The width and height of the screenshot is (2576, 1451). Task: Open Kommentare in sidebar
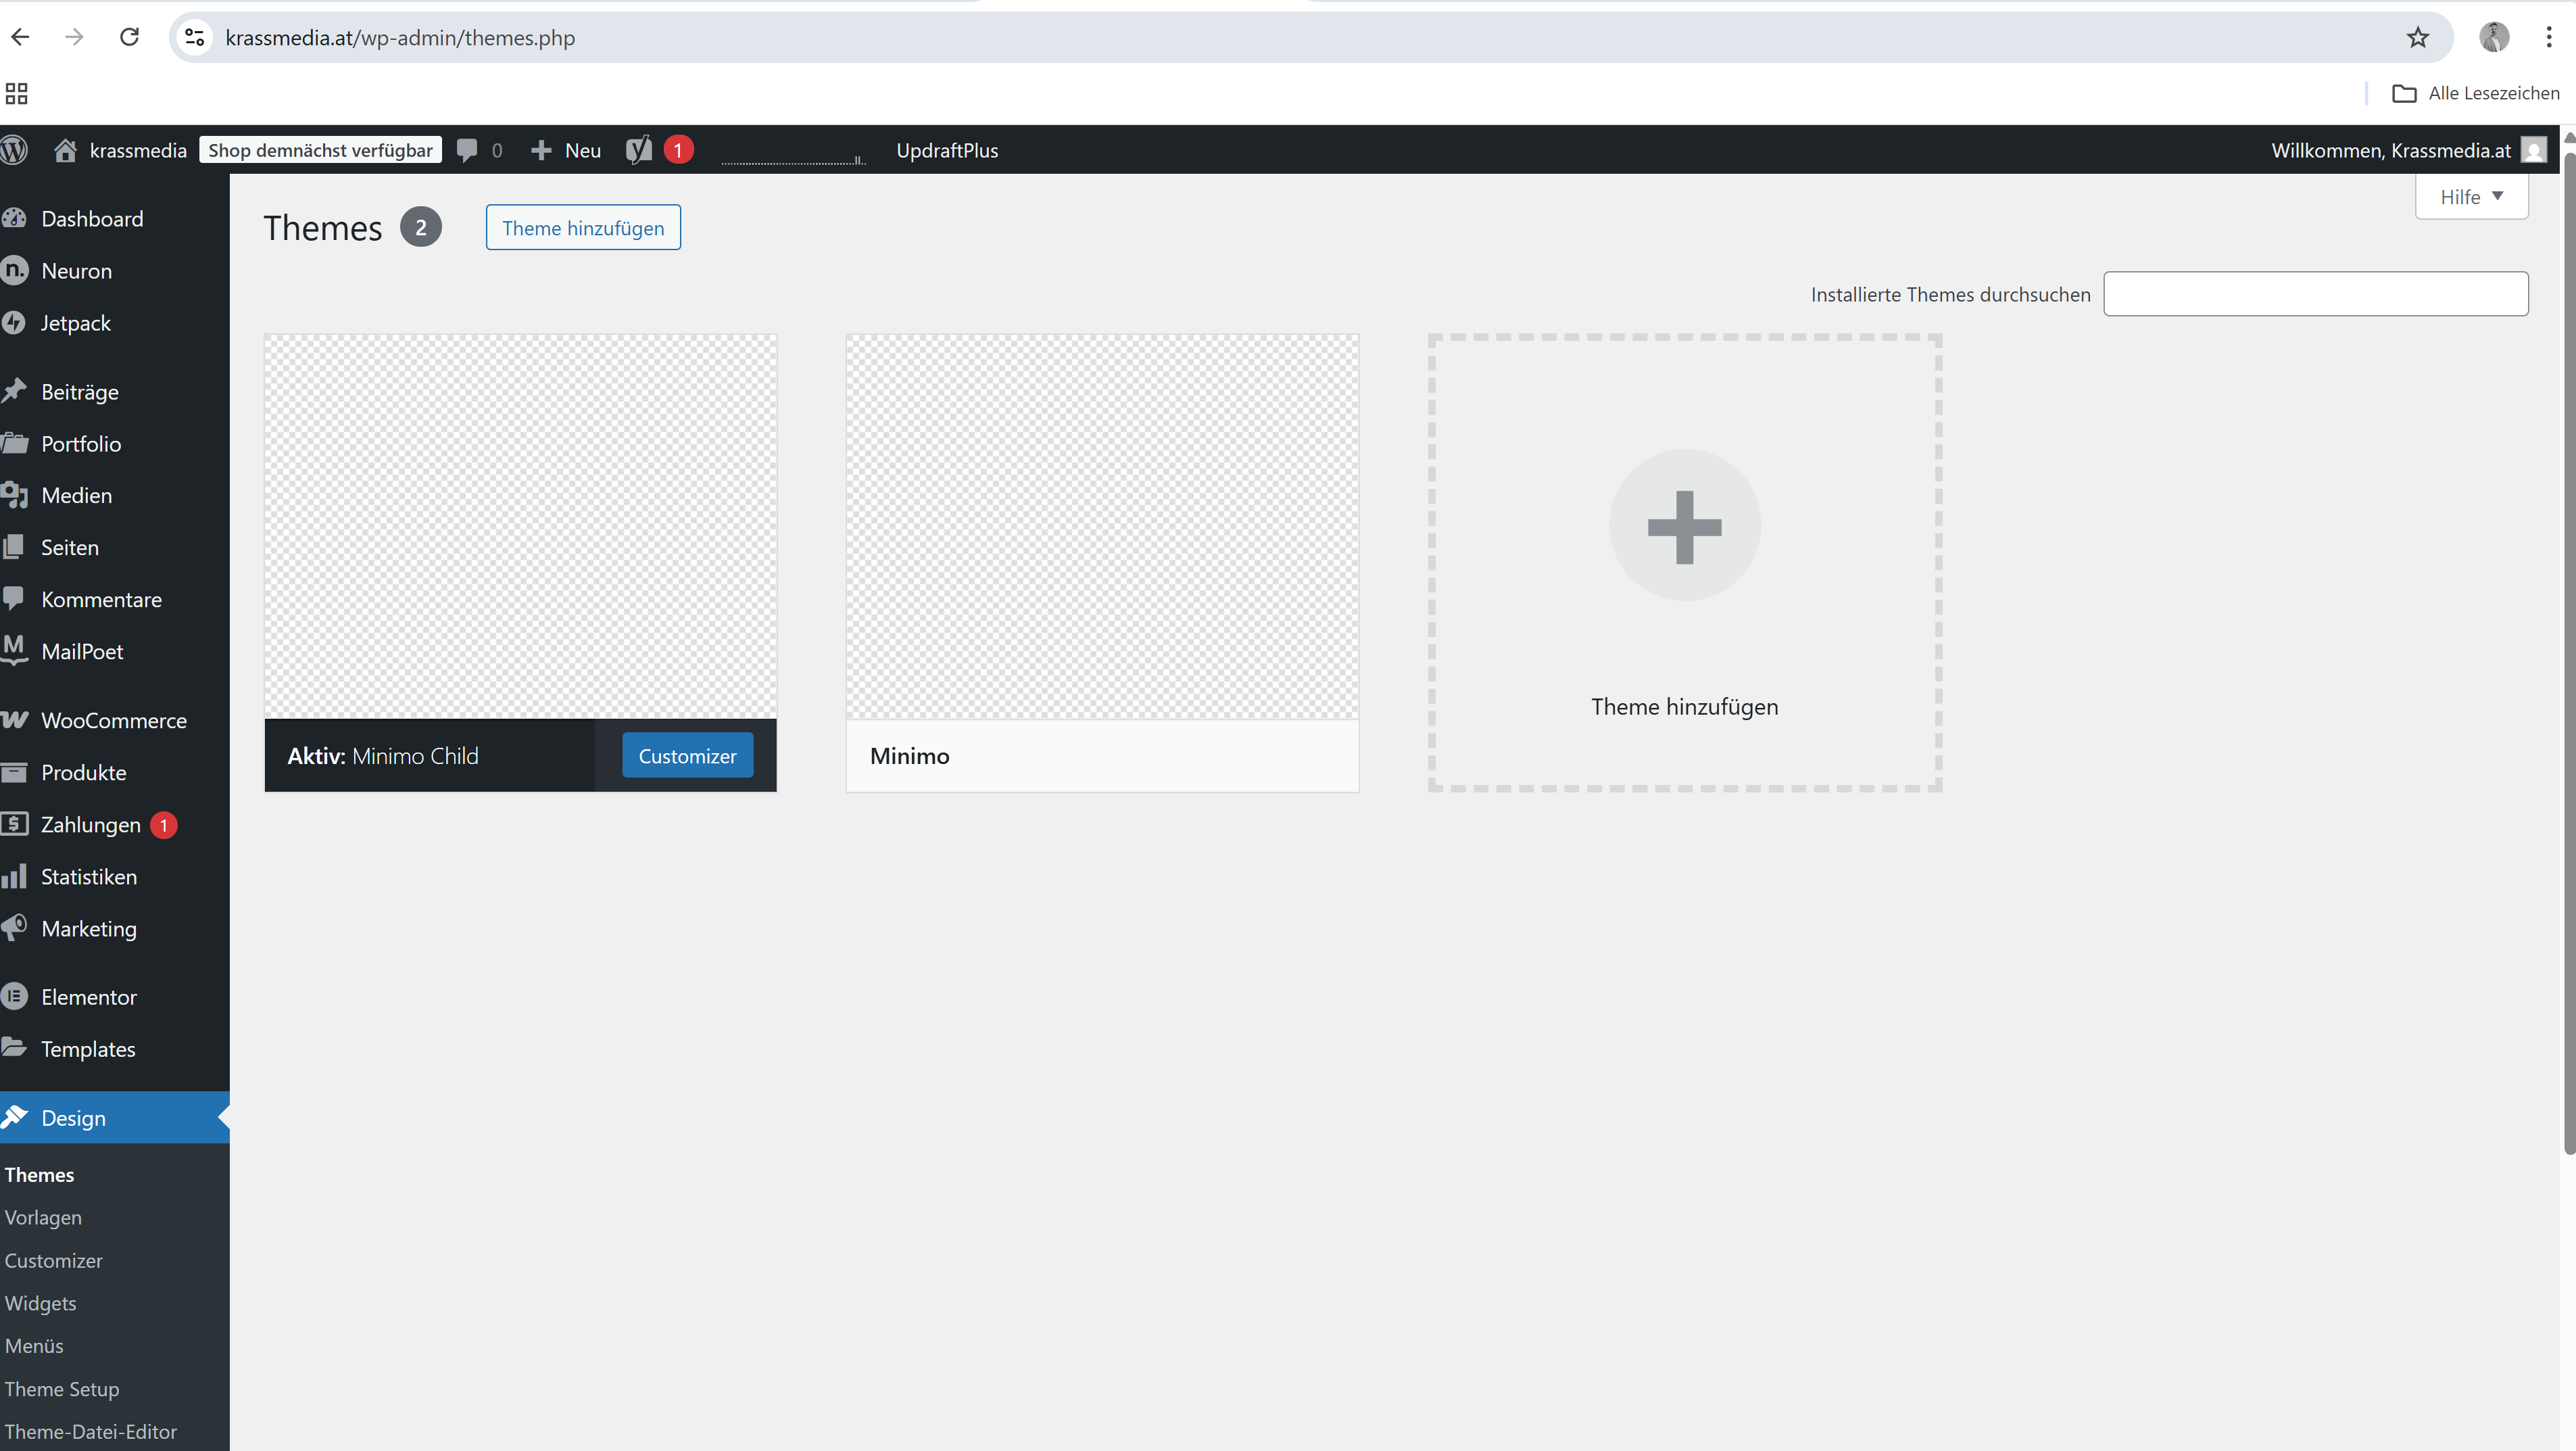(101, 600)
